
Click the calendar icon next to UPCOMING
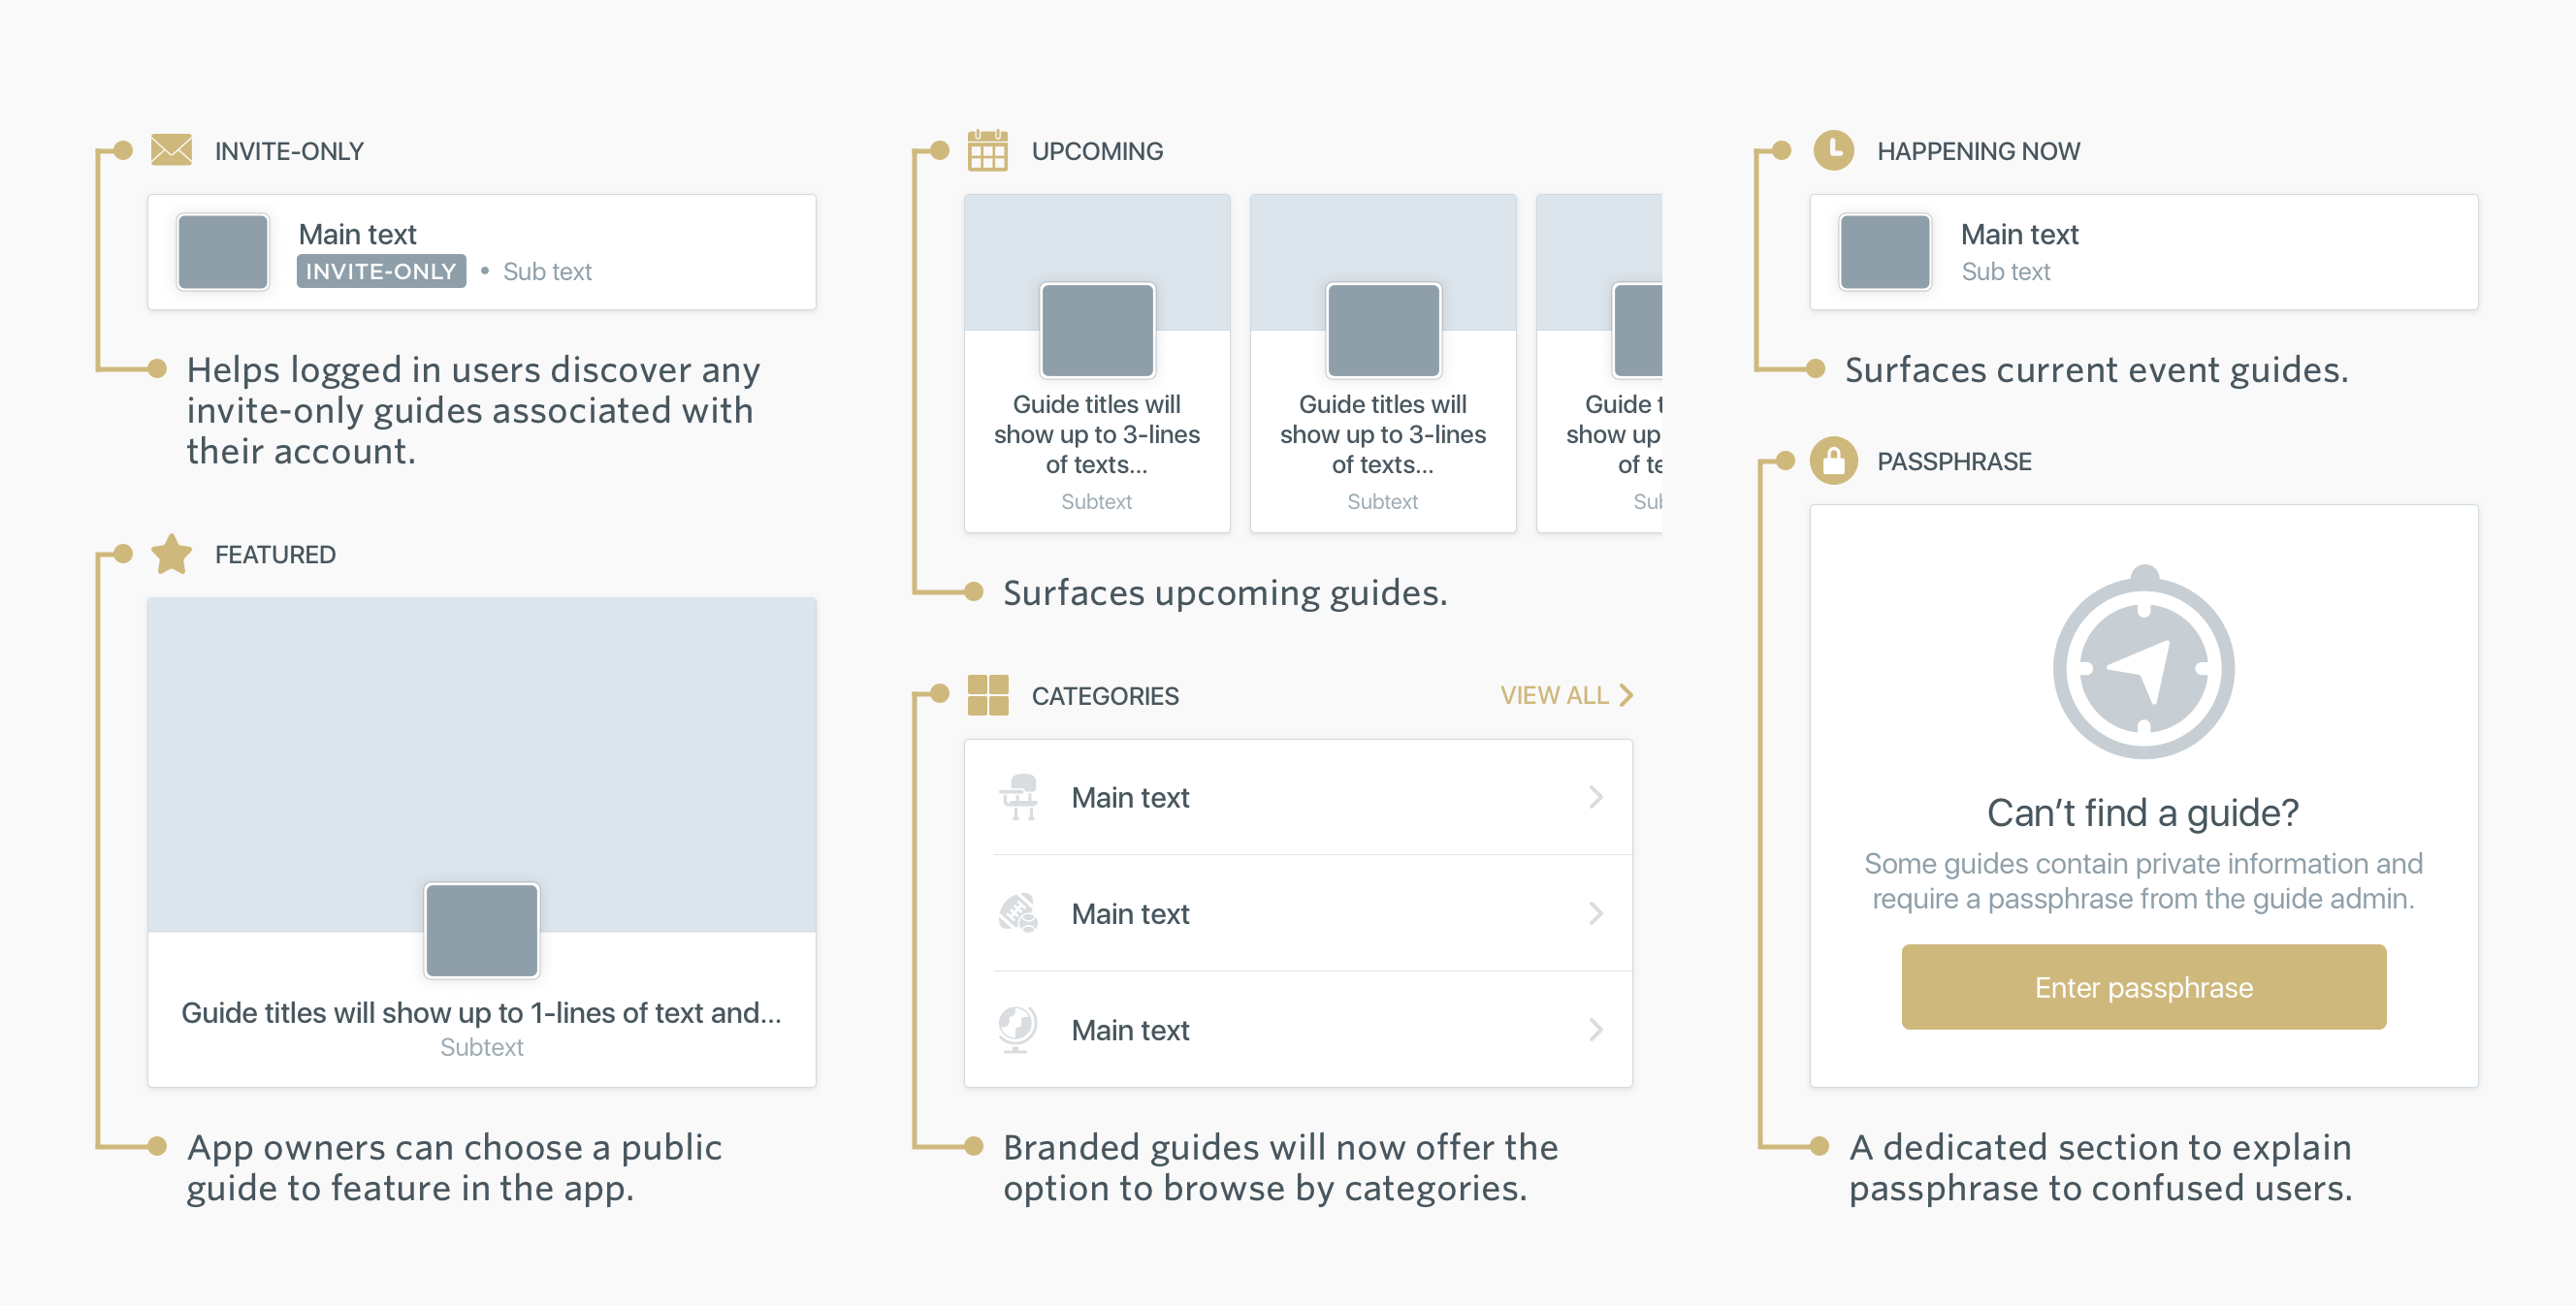point(988,150)
